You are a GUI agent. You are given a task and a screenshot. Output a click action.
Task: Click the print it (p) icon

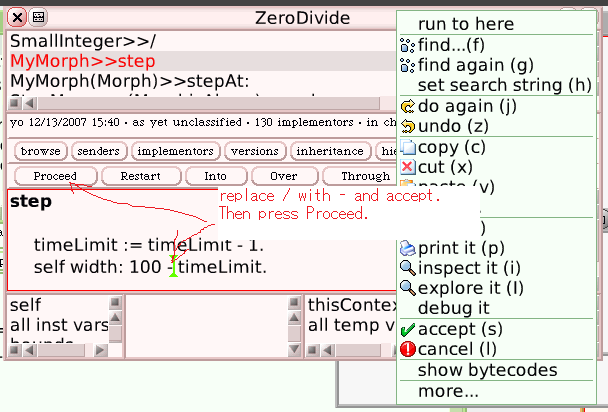click(x=407, y=248)
